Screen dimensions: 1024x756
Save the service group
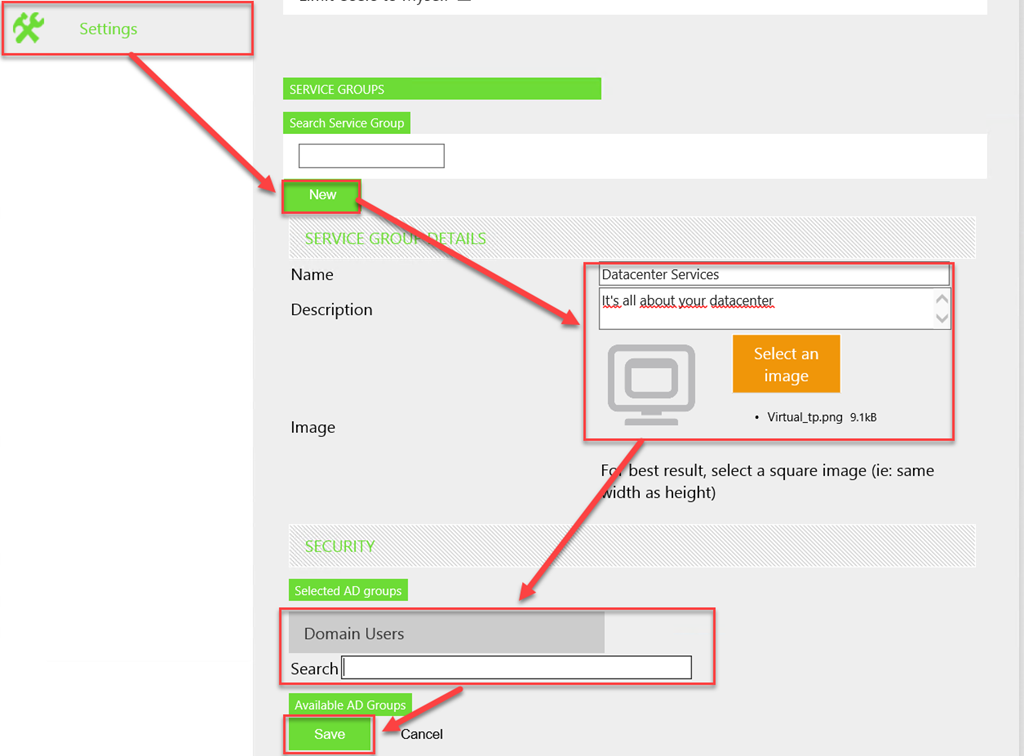point(329,734)
